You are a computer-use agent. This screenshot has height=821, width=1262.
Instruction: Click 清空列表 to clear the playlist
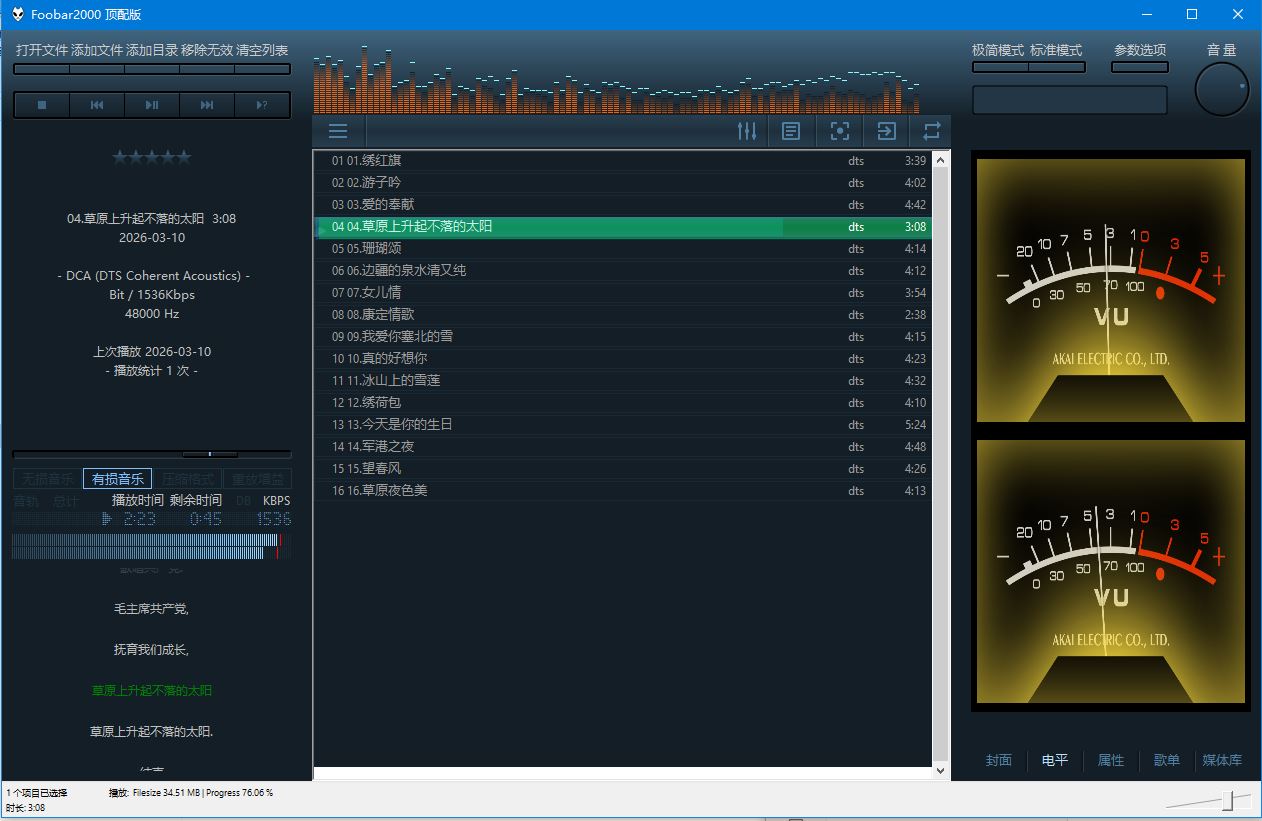(x=263, y=50)
